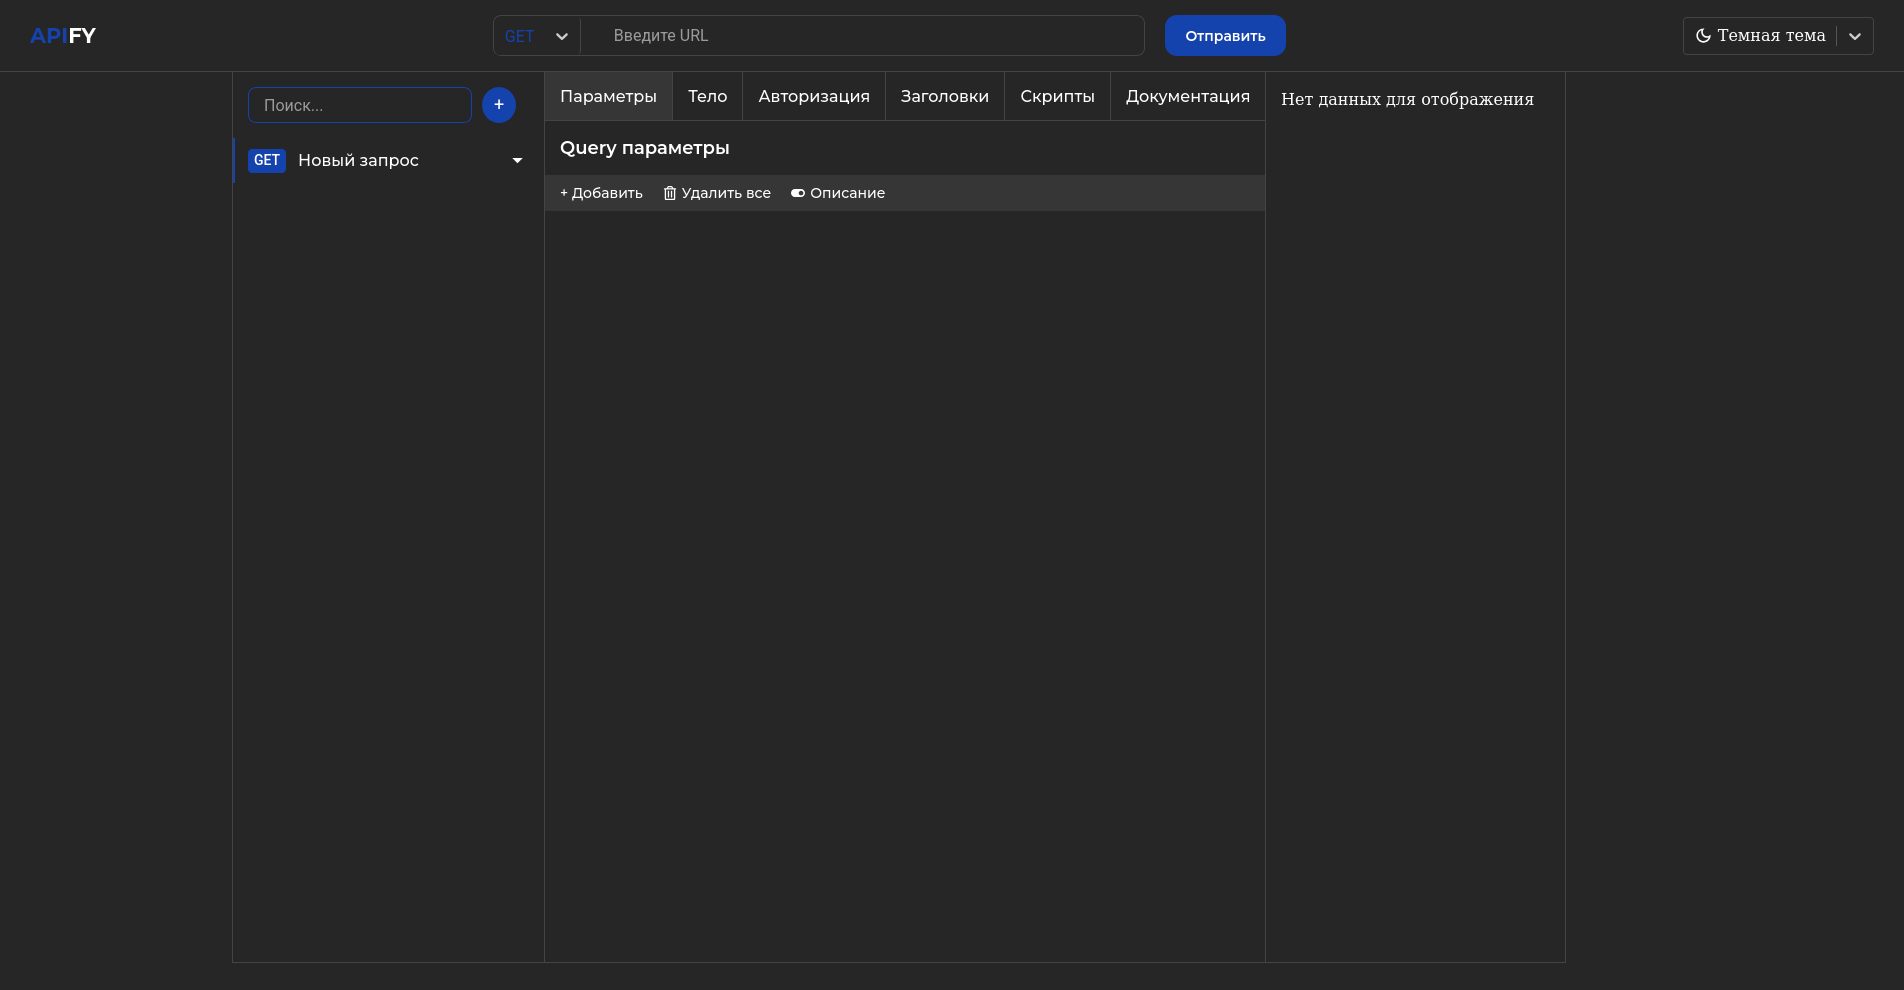
Task: Open the GET method dropdown
Action: pyautogui.click(x=537, y=36)
